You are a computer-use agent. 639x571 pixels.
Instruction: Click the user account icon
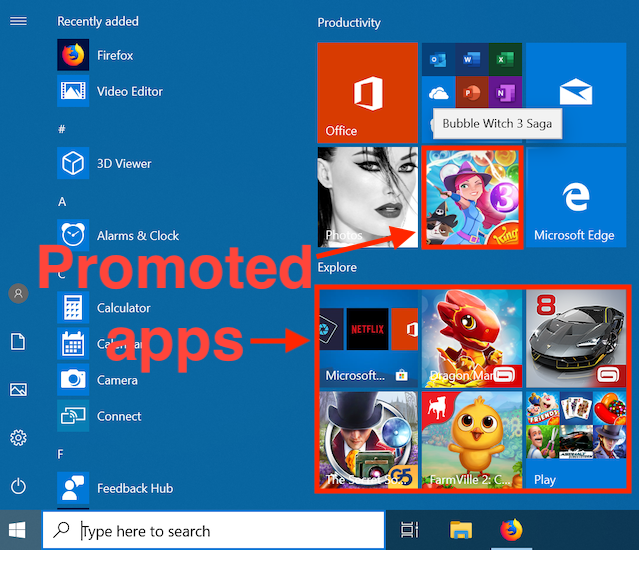pos(18,293)
